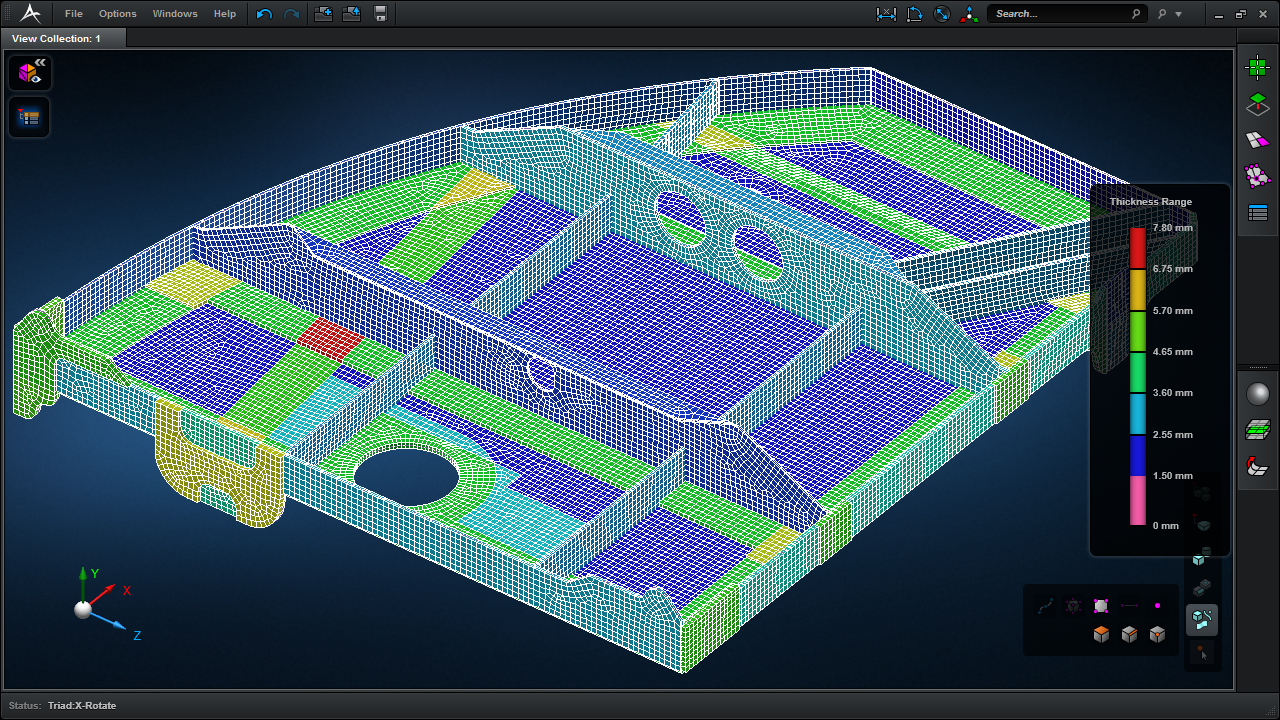Viewport: 1280px width, 720px height.
Task: Open the Options menu
Action: 118,14
